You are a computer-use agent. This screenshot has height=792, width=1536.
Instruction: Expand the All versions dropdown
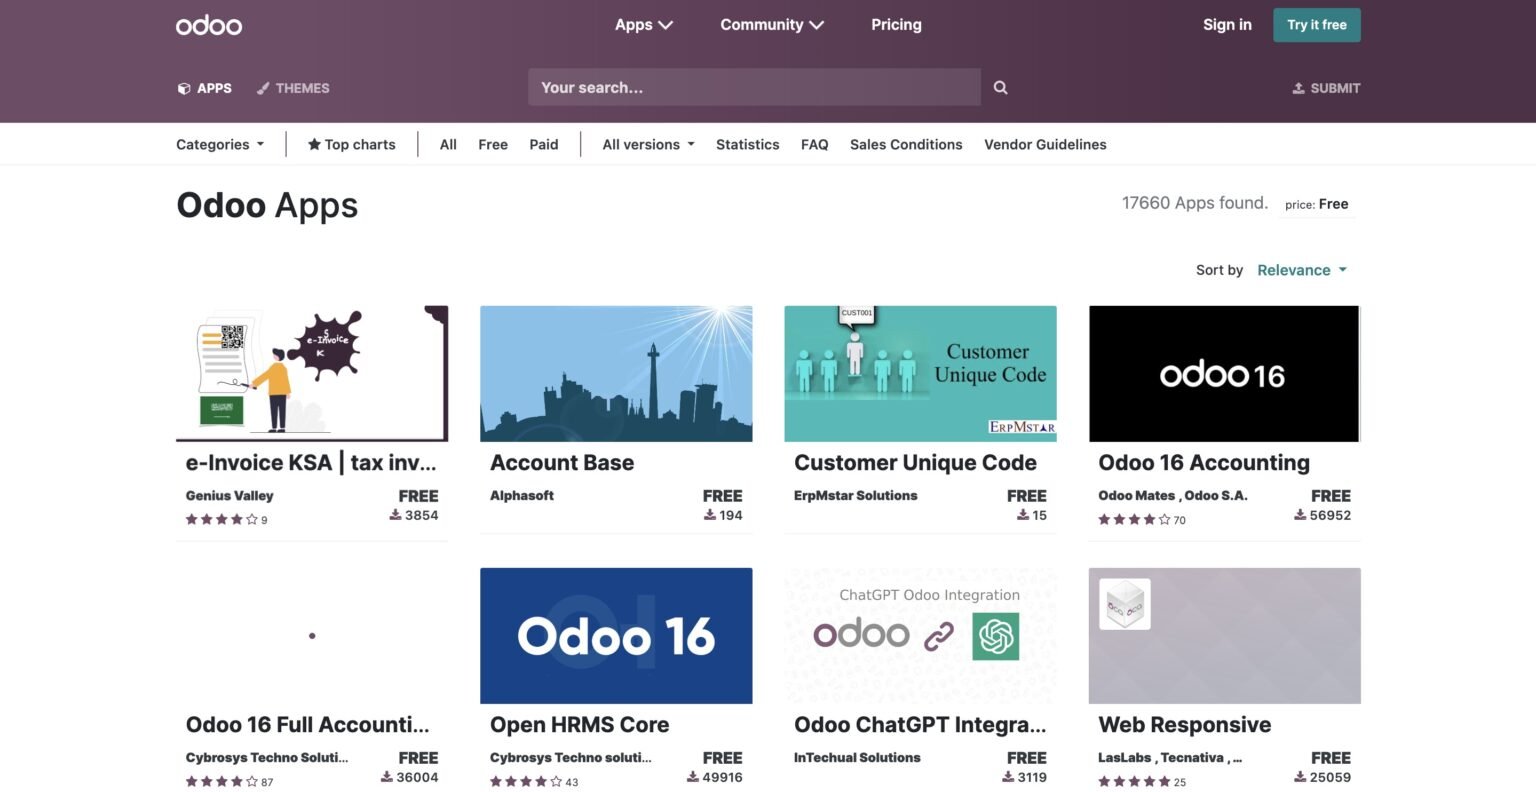click(x=646, y=144)
